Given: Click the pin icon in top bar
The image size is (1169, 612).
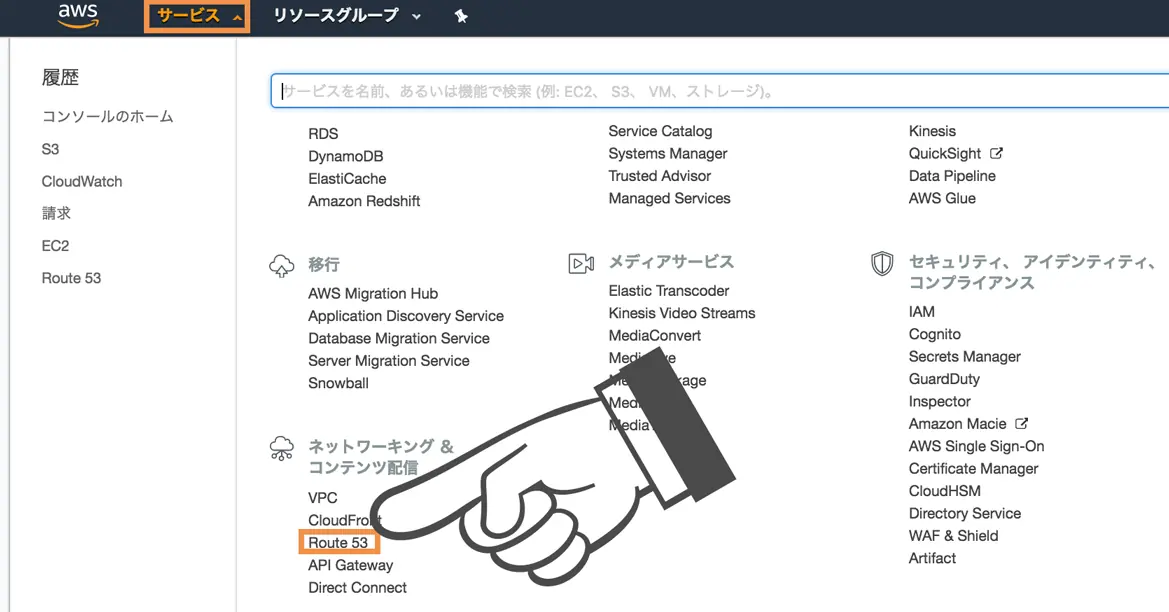Looking at the screenshot, I should tap(461, 16).
